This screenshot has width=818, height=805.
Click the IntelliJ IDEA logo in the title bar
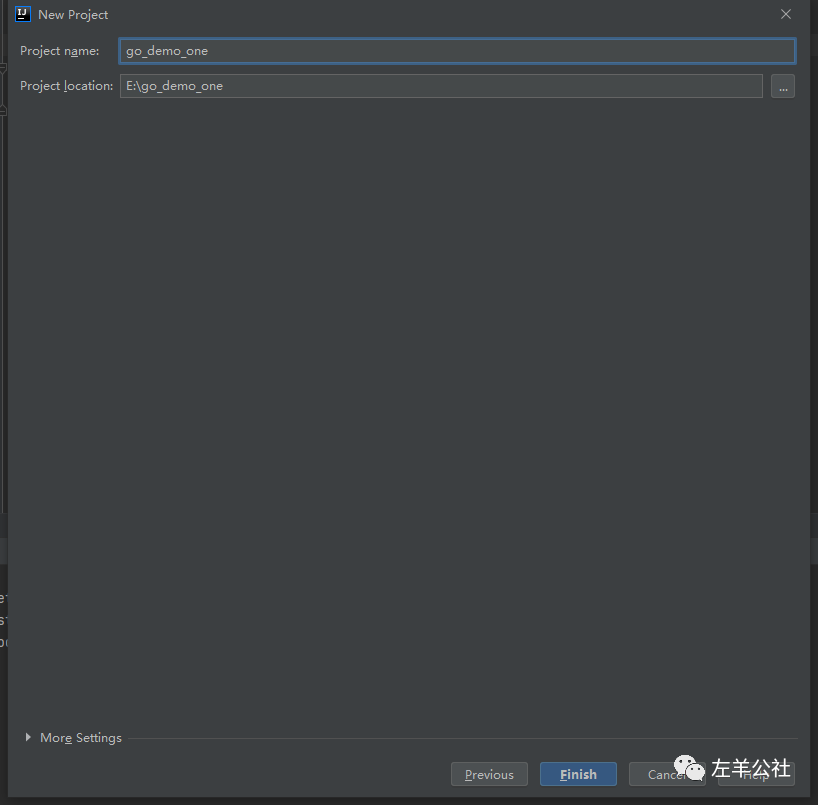point(22,14)
